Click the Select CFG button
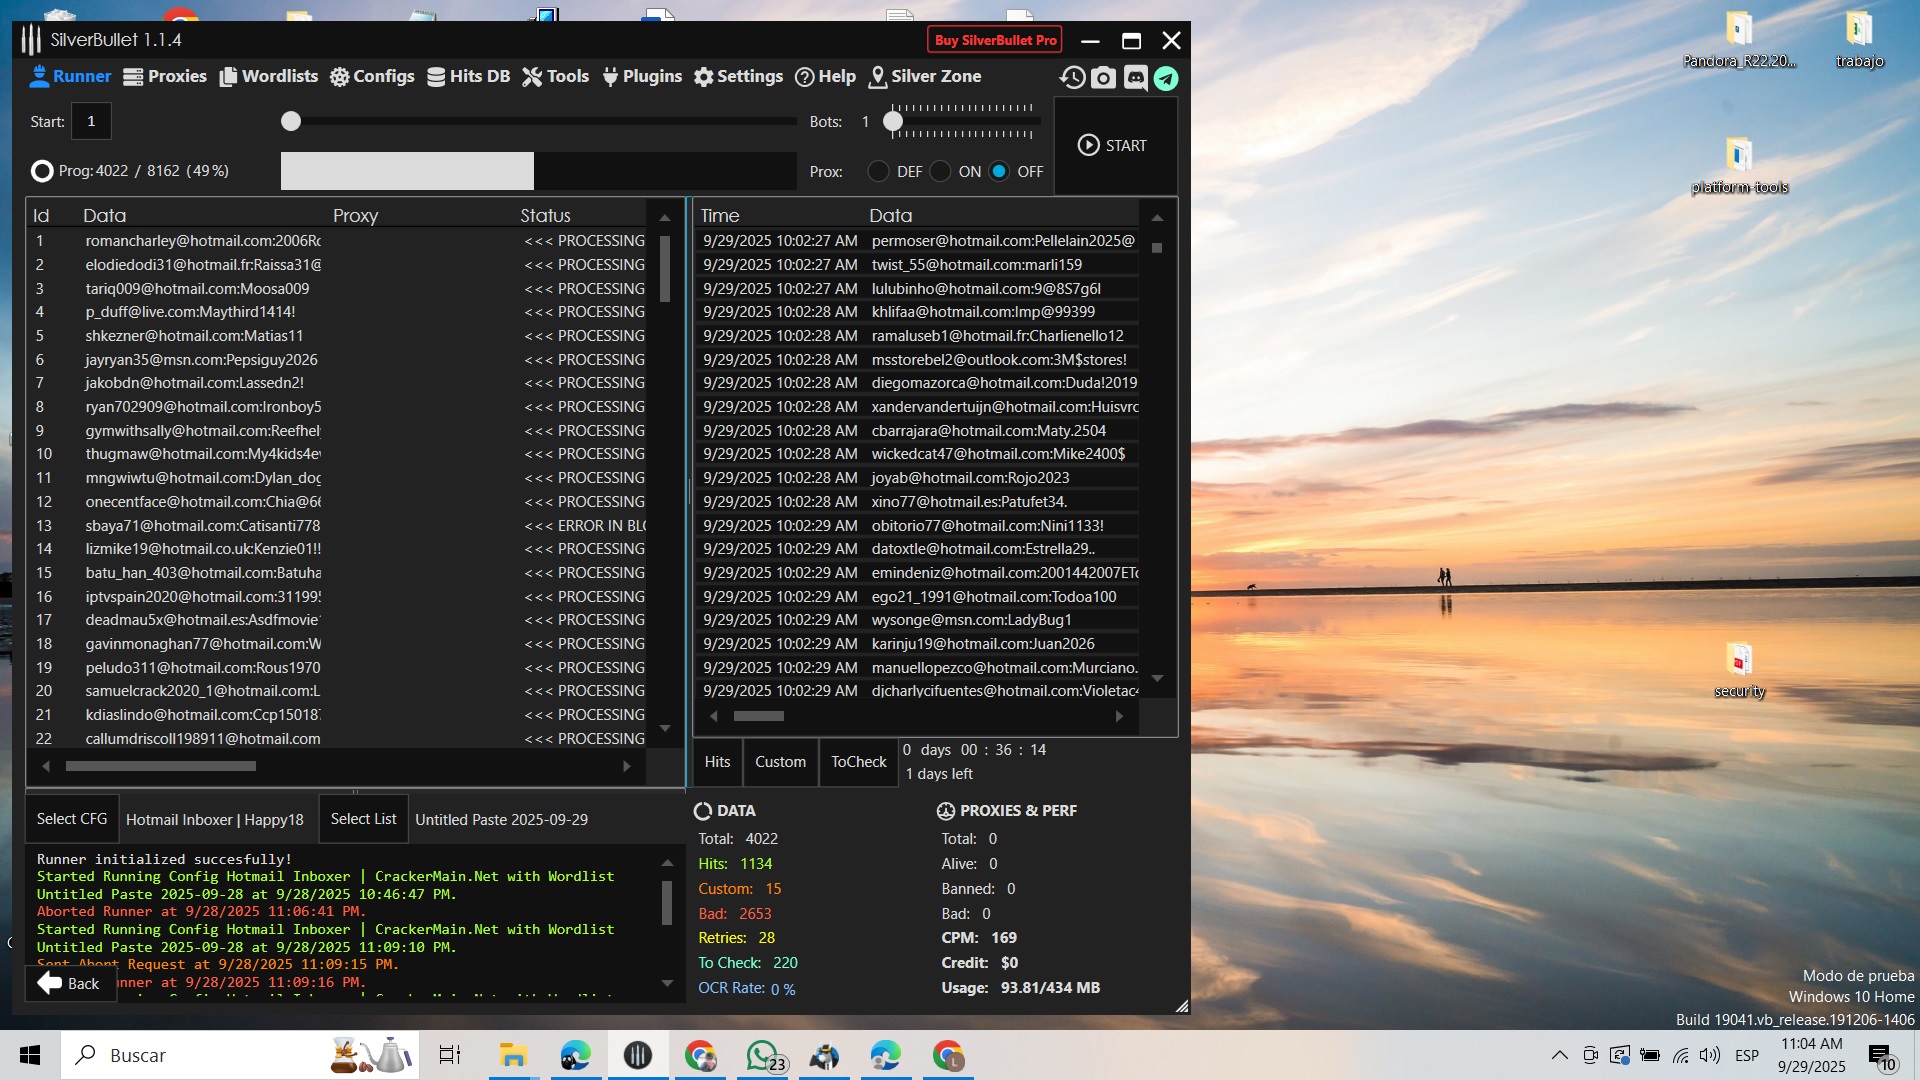1920x1080 pixels. (72, 818)
